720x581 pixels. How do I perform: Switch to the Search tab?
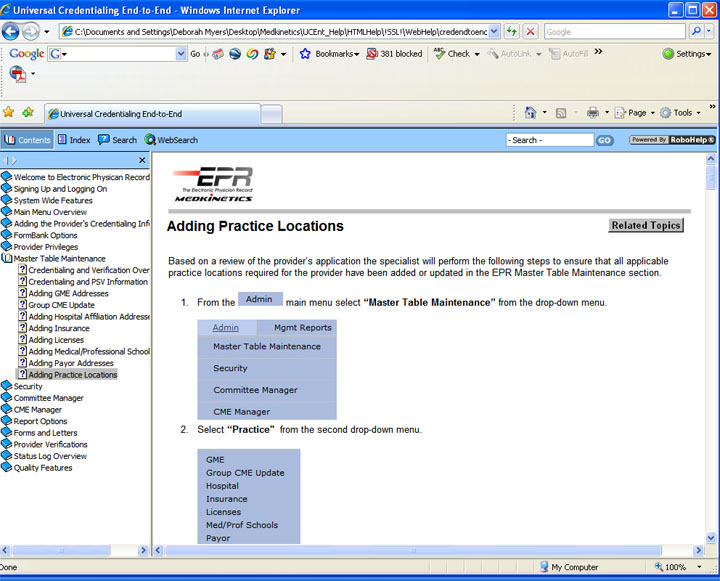tap(118, 140)
